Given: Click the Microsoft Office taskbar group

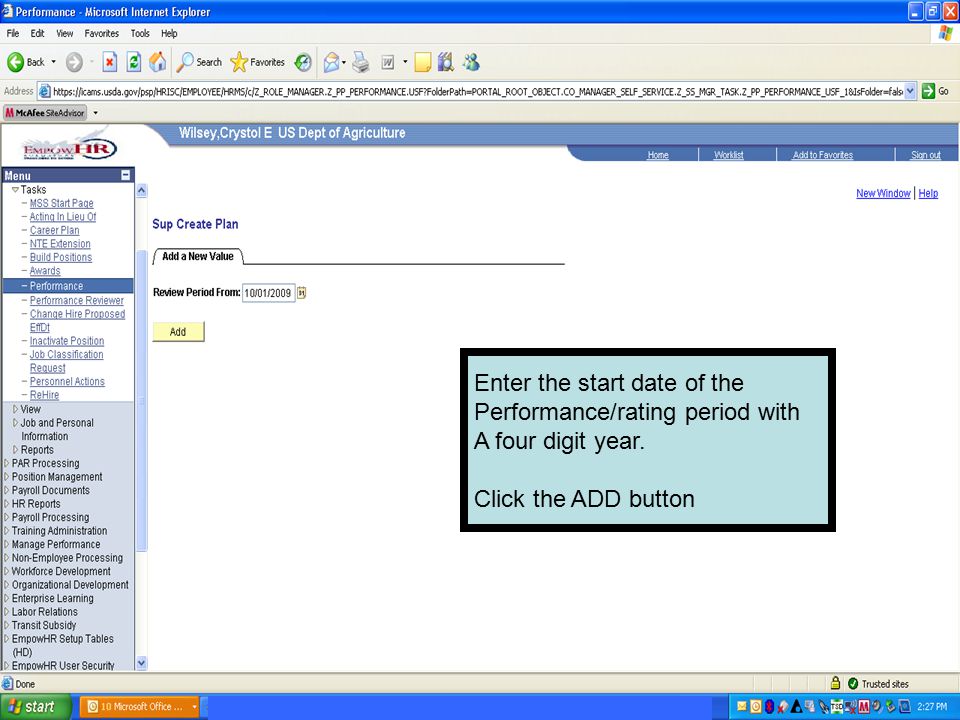Looking at the screenshot, I should 140,707.
